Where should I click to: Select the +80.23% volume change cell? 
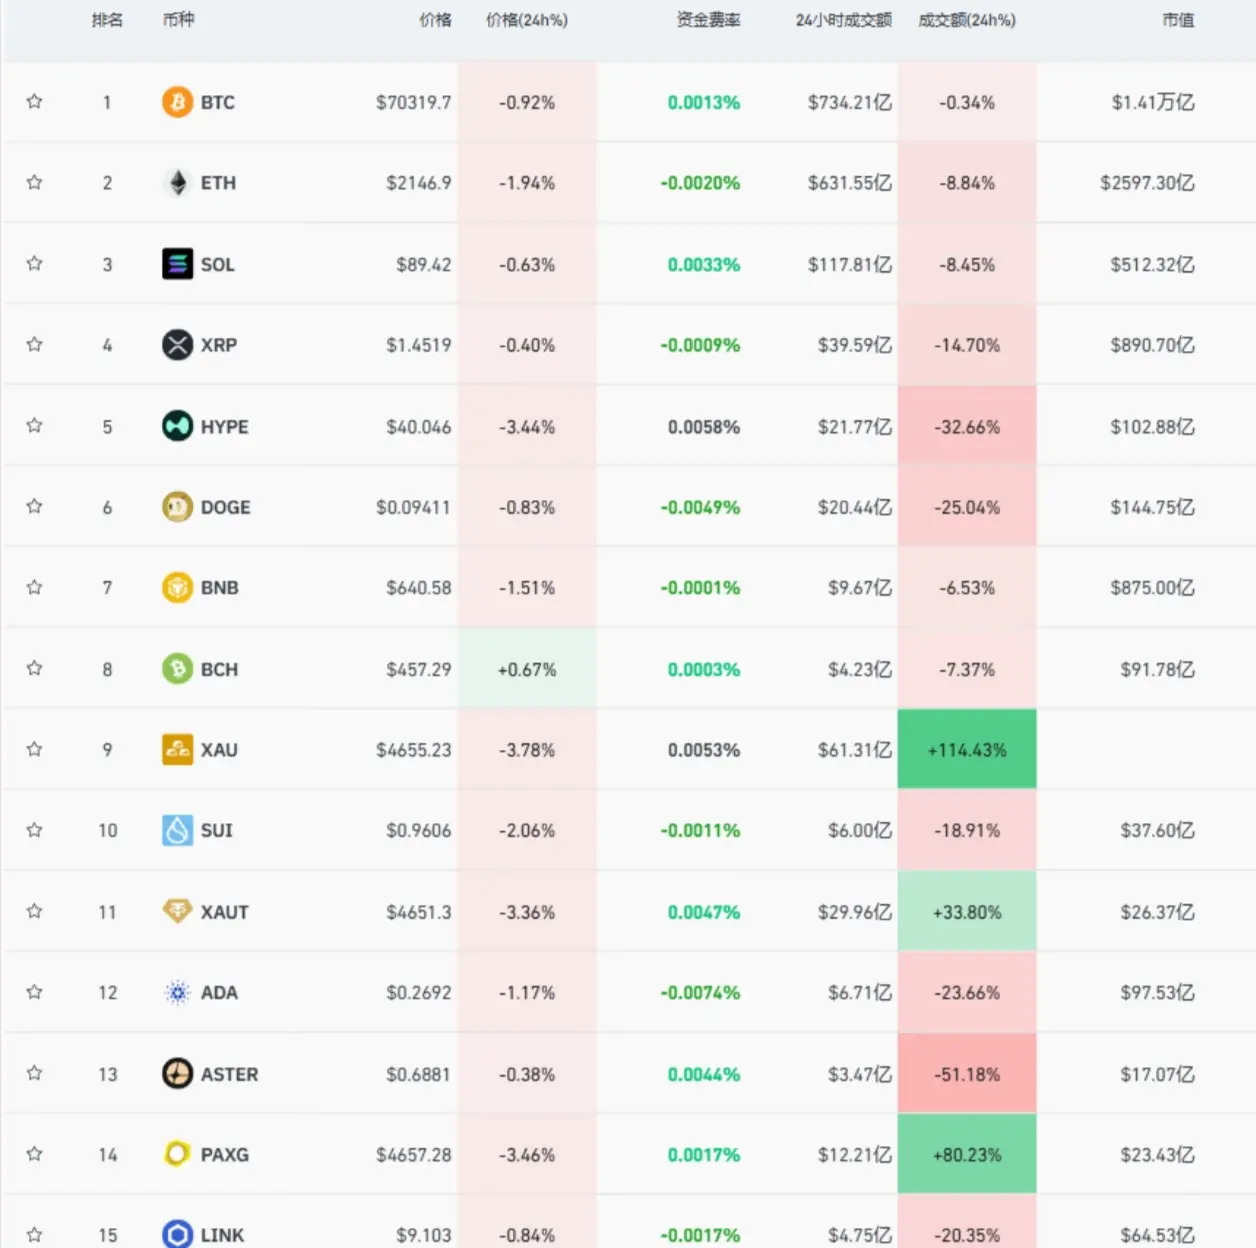click(x=967, y=1154)
